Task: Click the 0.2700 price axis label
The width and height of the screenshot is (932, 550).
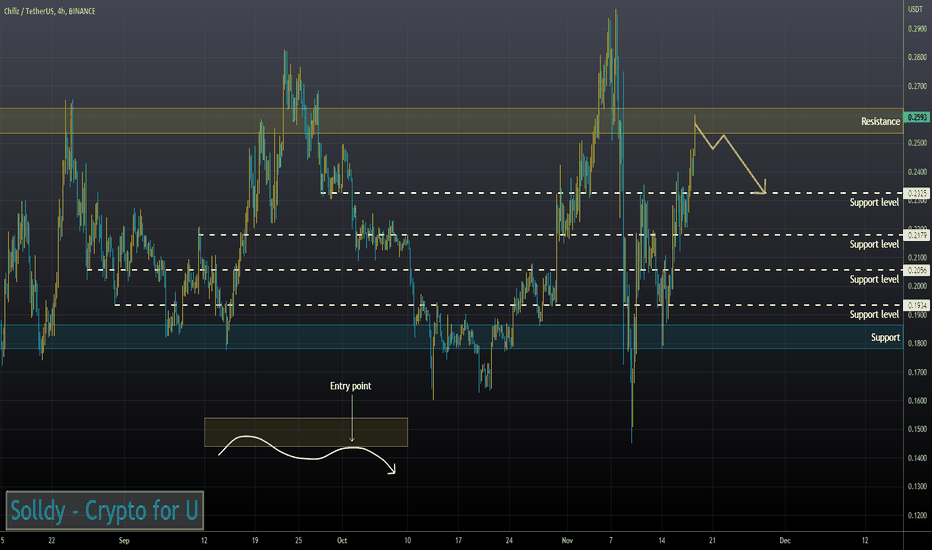Action: click(x=917, y=86)
